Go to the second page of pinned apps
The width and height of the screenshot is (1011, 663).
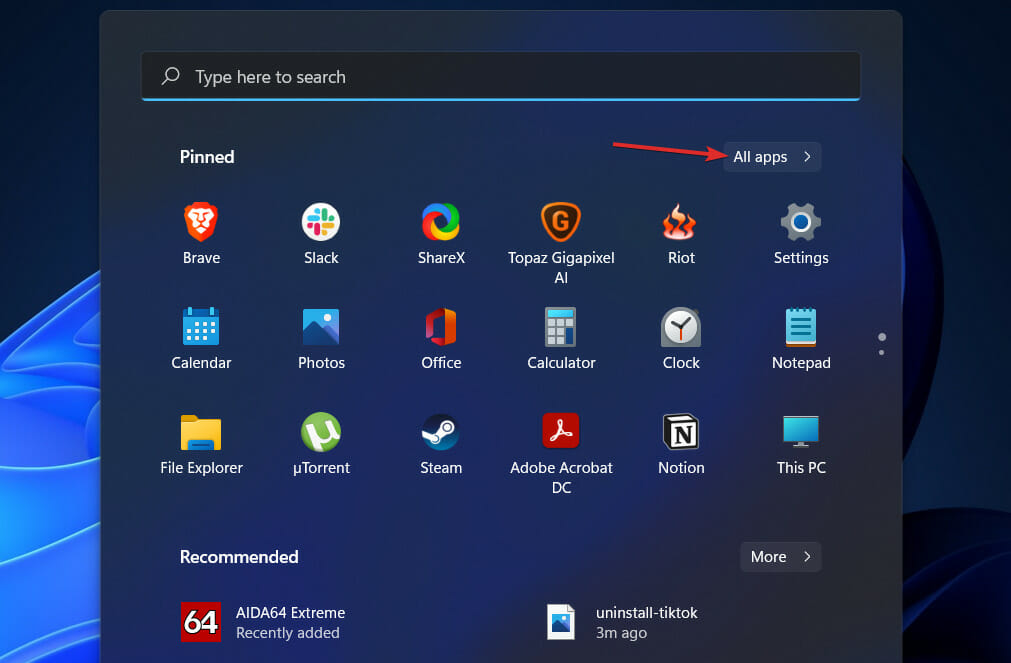[881, 353]
